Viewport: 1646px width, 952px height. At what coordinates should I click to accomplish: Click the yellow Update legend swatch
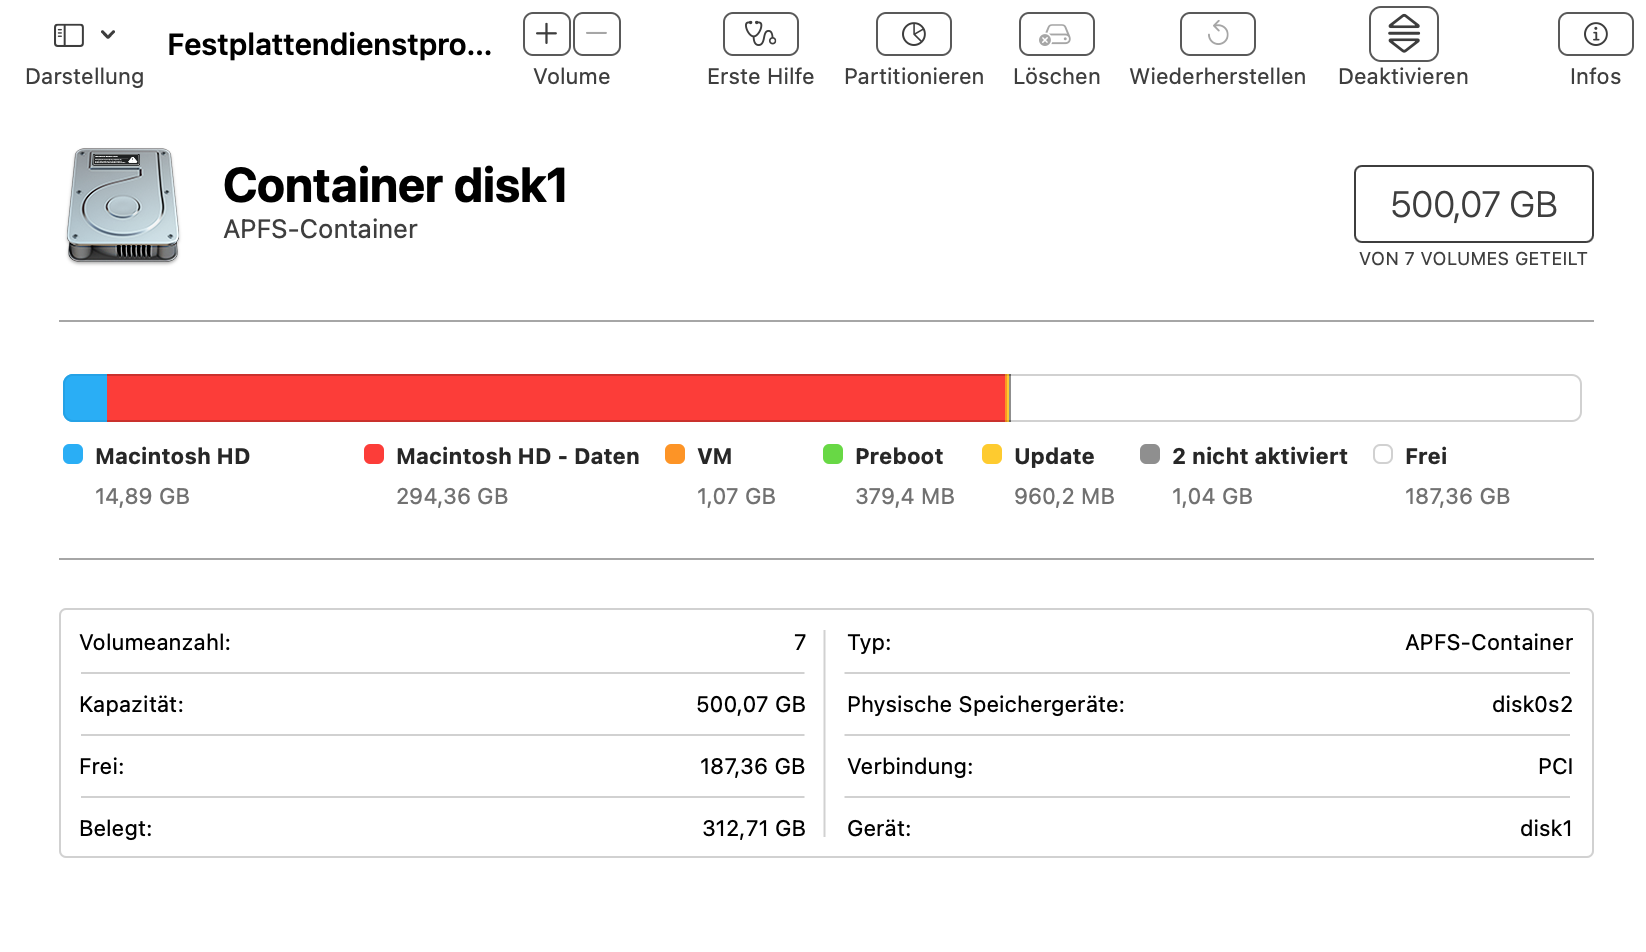992,455
